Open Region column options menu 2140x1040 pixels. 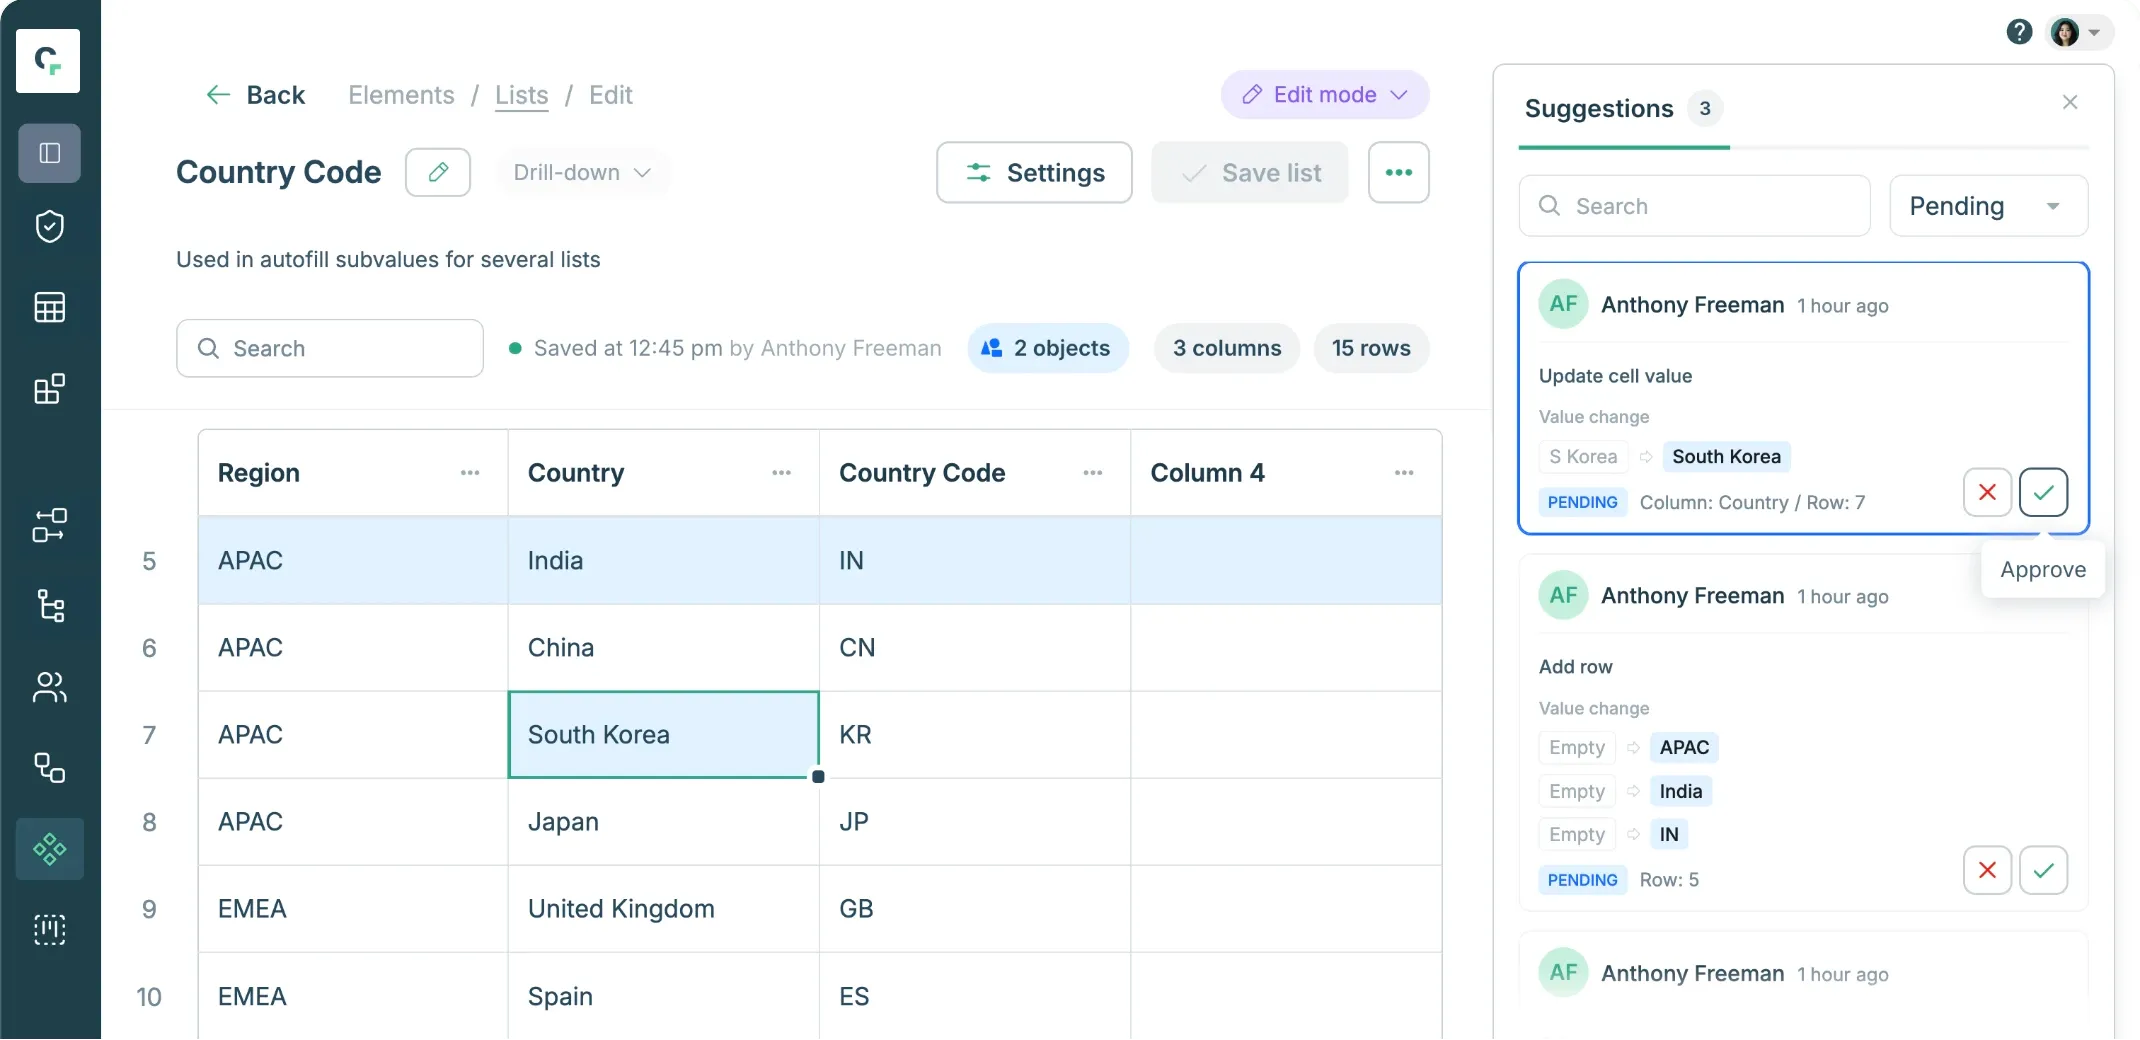(x=470, y=473)
